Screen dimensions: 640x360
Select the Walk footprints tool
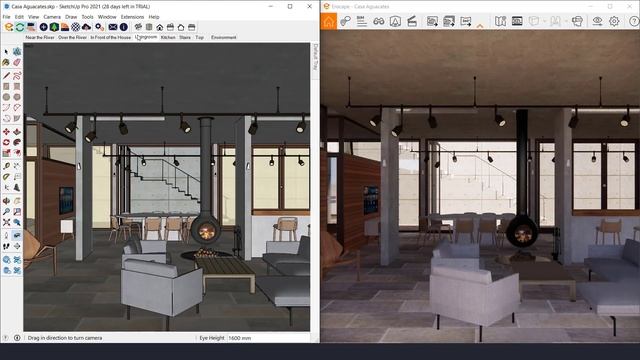pyautogui.click(x=6, y=246)
